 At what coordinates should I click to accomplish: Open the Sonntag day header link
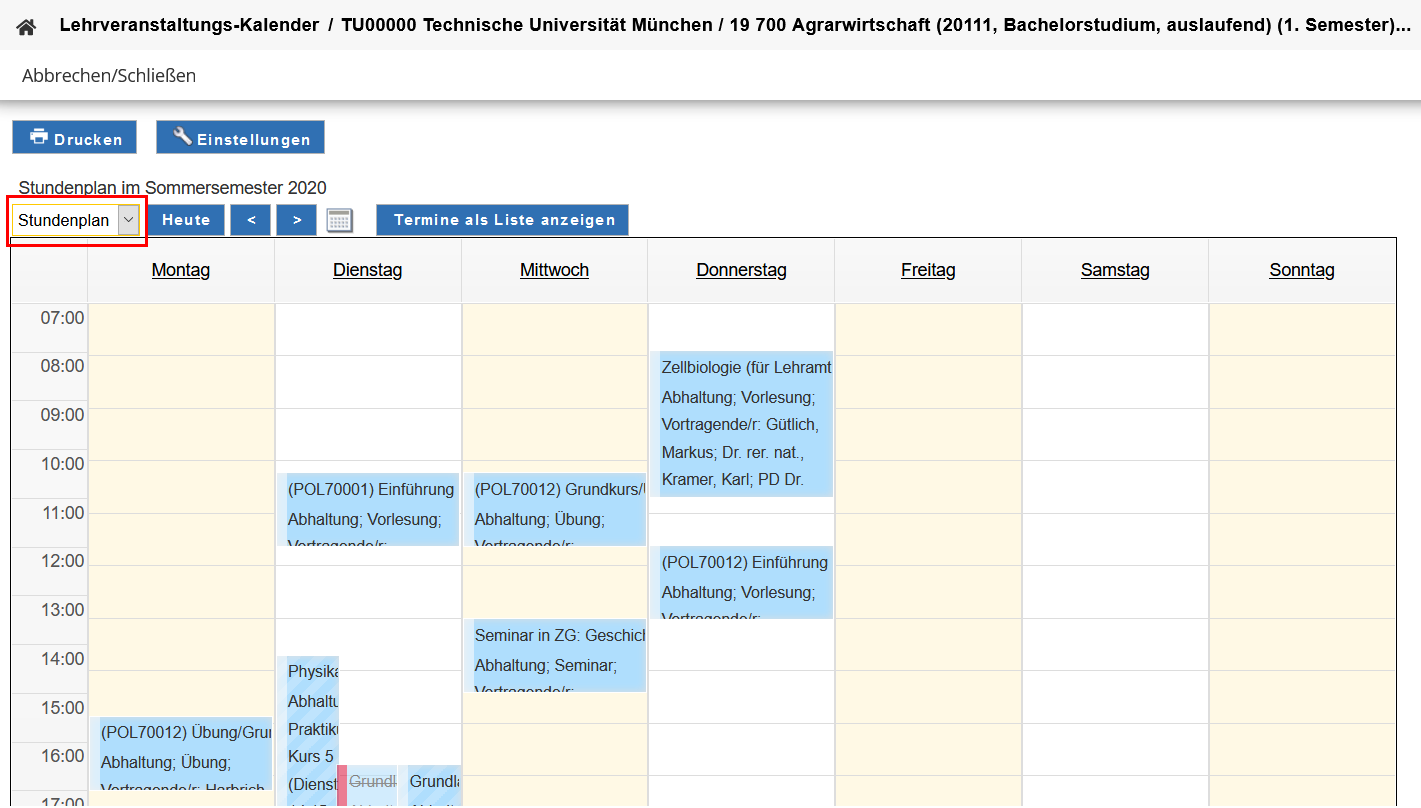click(1302, 270)
